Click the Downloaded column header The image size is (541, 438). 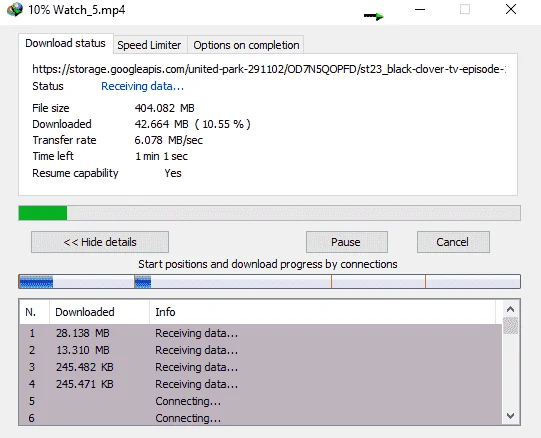pyautogui.click(x=99, y=312)
